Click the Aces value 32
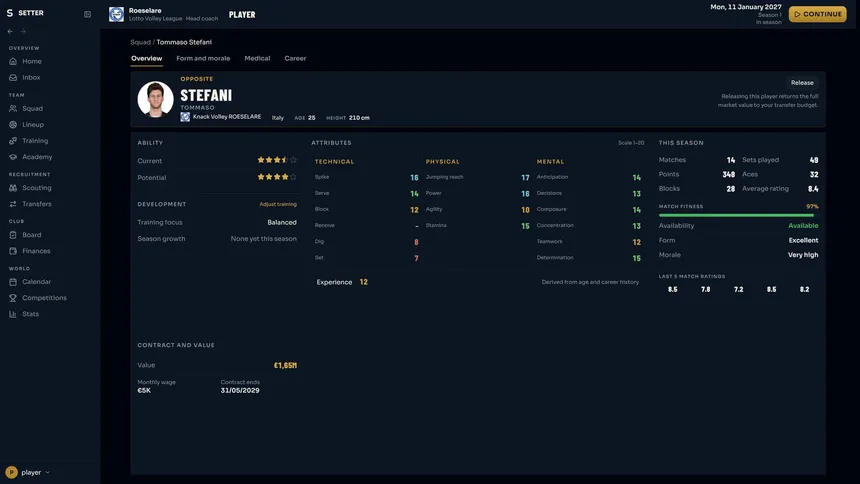Viewport: 860px width, 484px height. coord(814,175)
